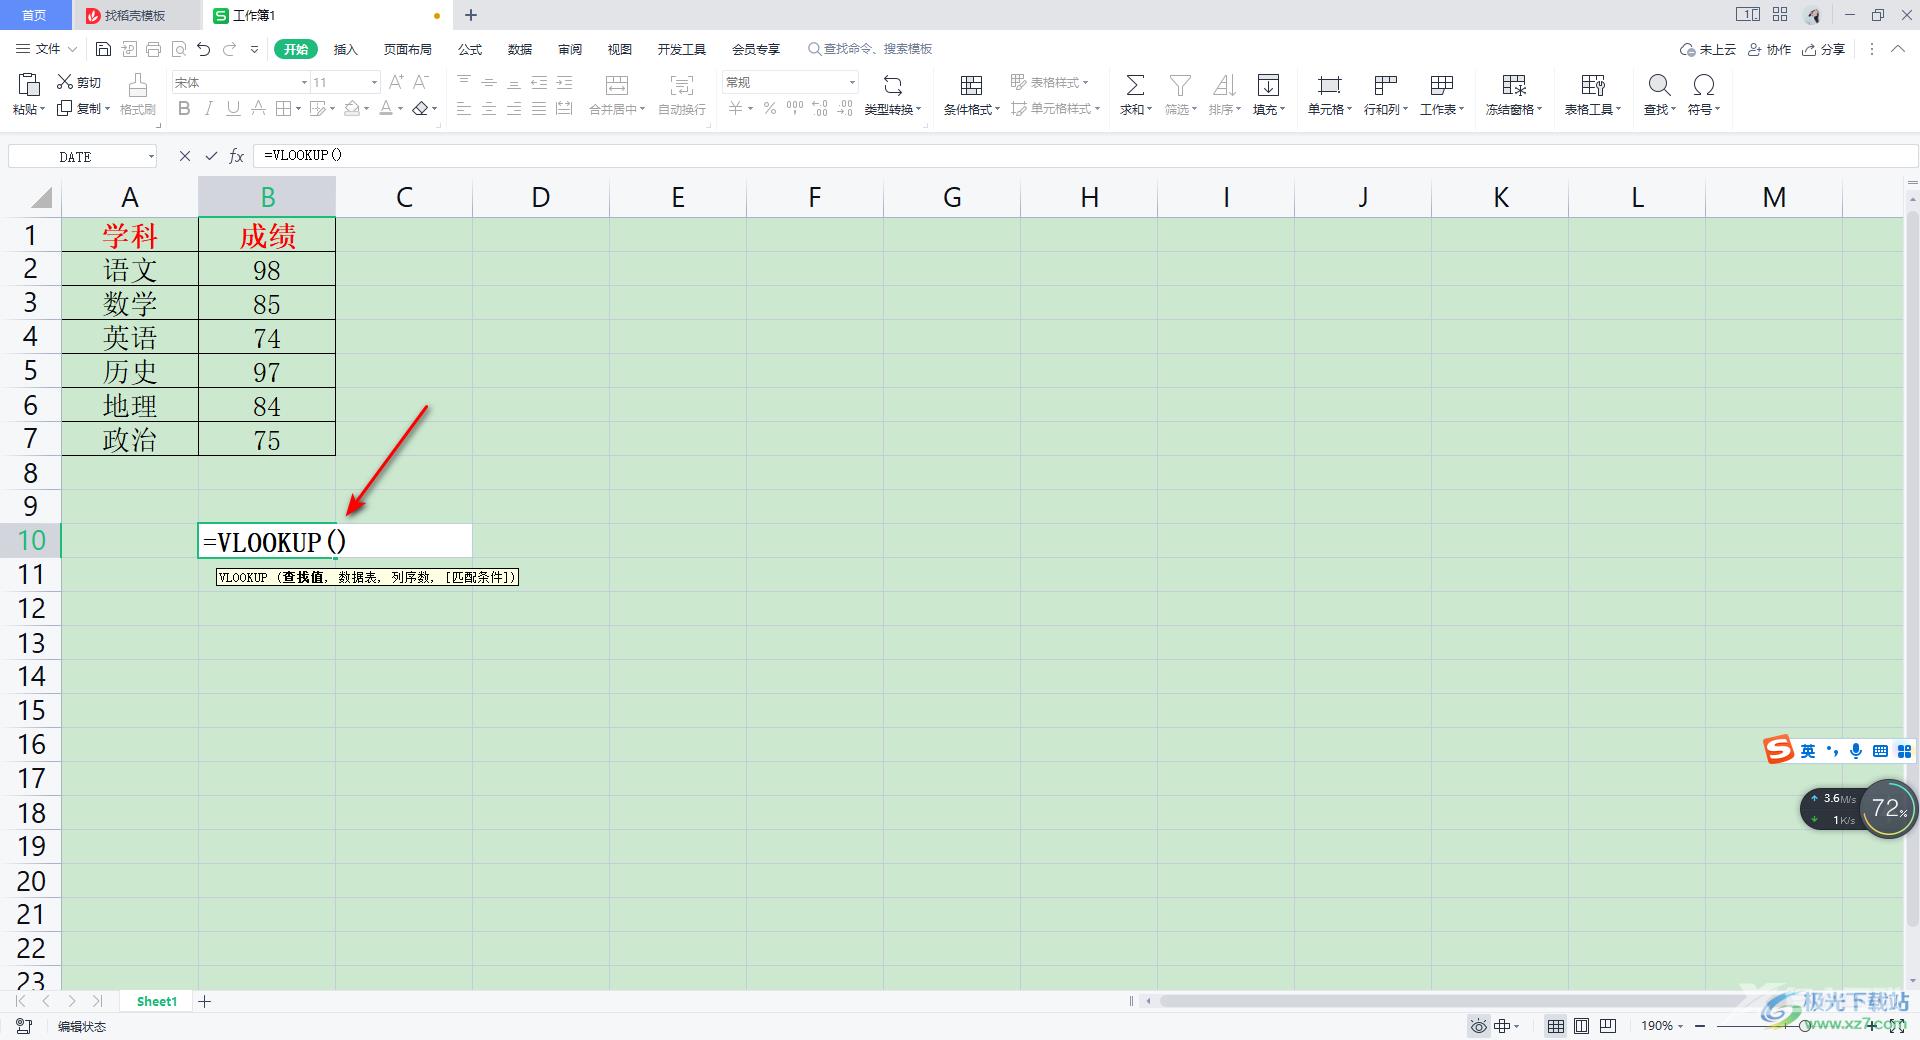The image size is (1920, 1040).
Task: Open the font size dropdown showing 11
Action: 374,82
